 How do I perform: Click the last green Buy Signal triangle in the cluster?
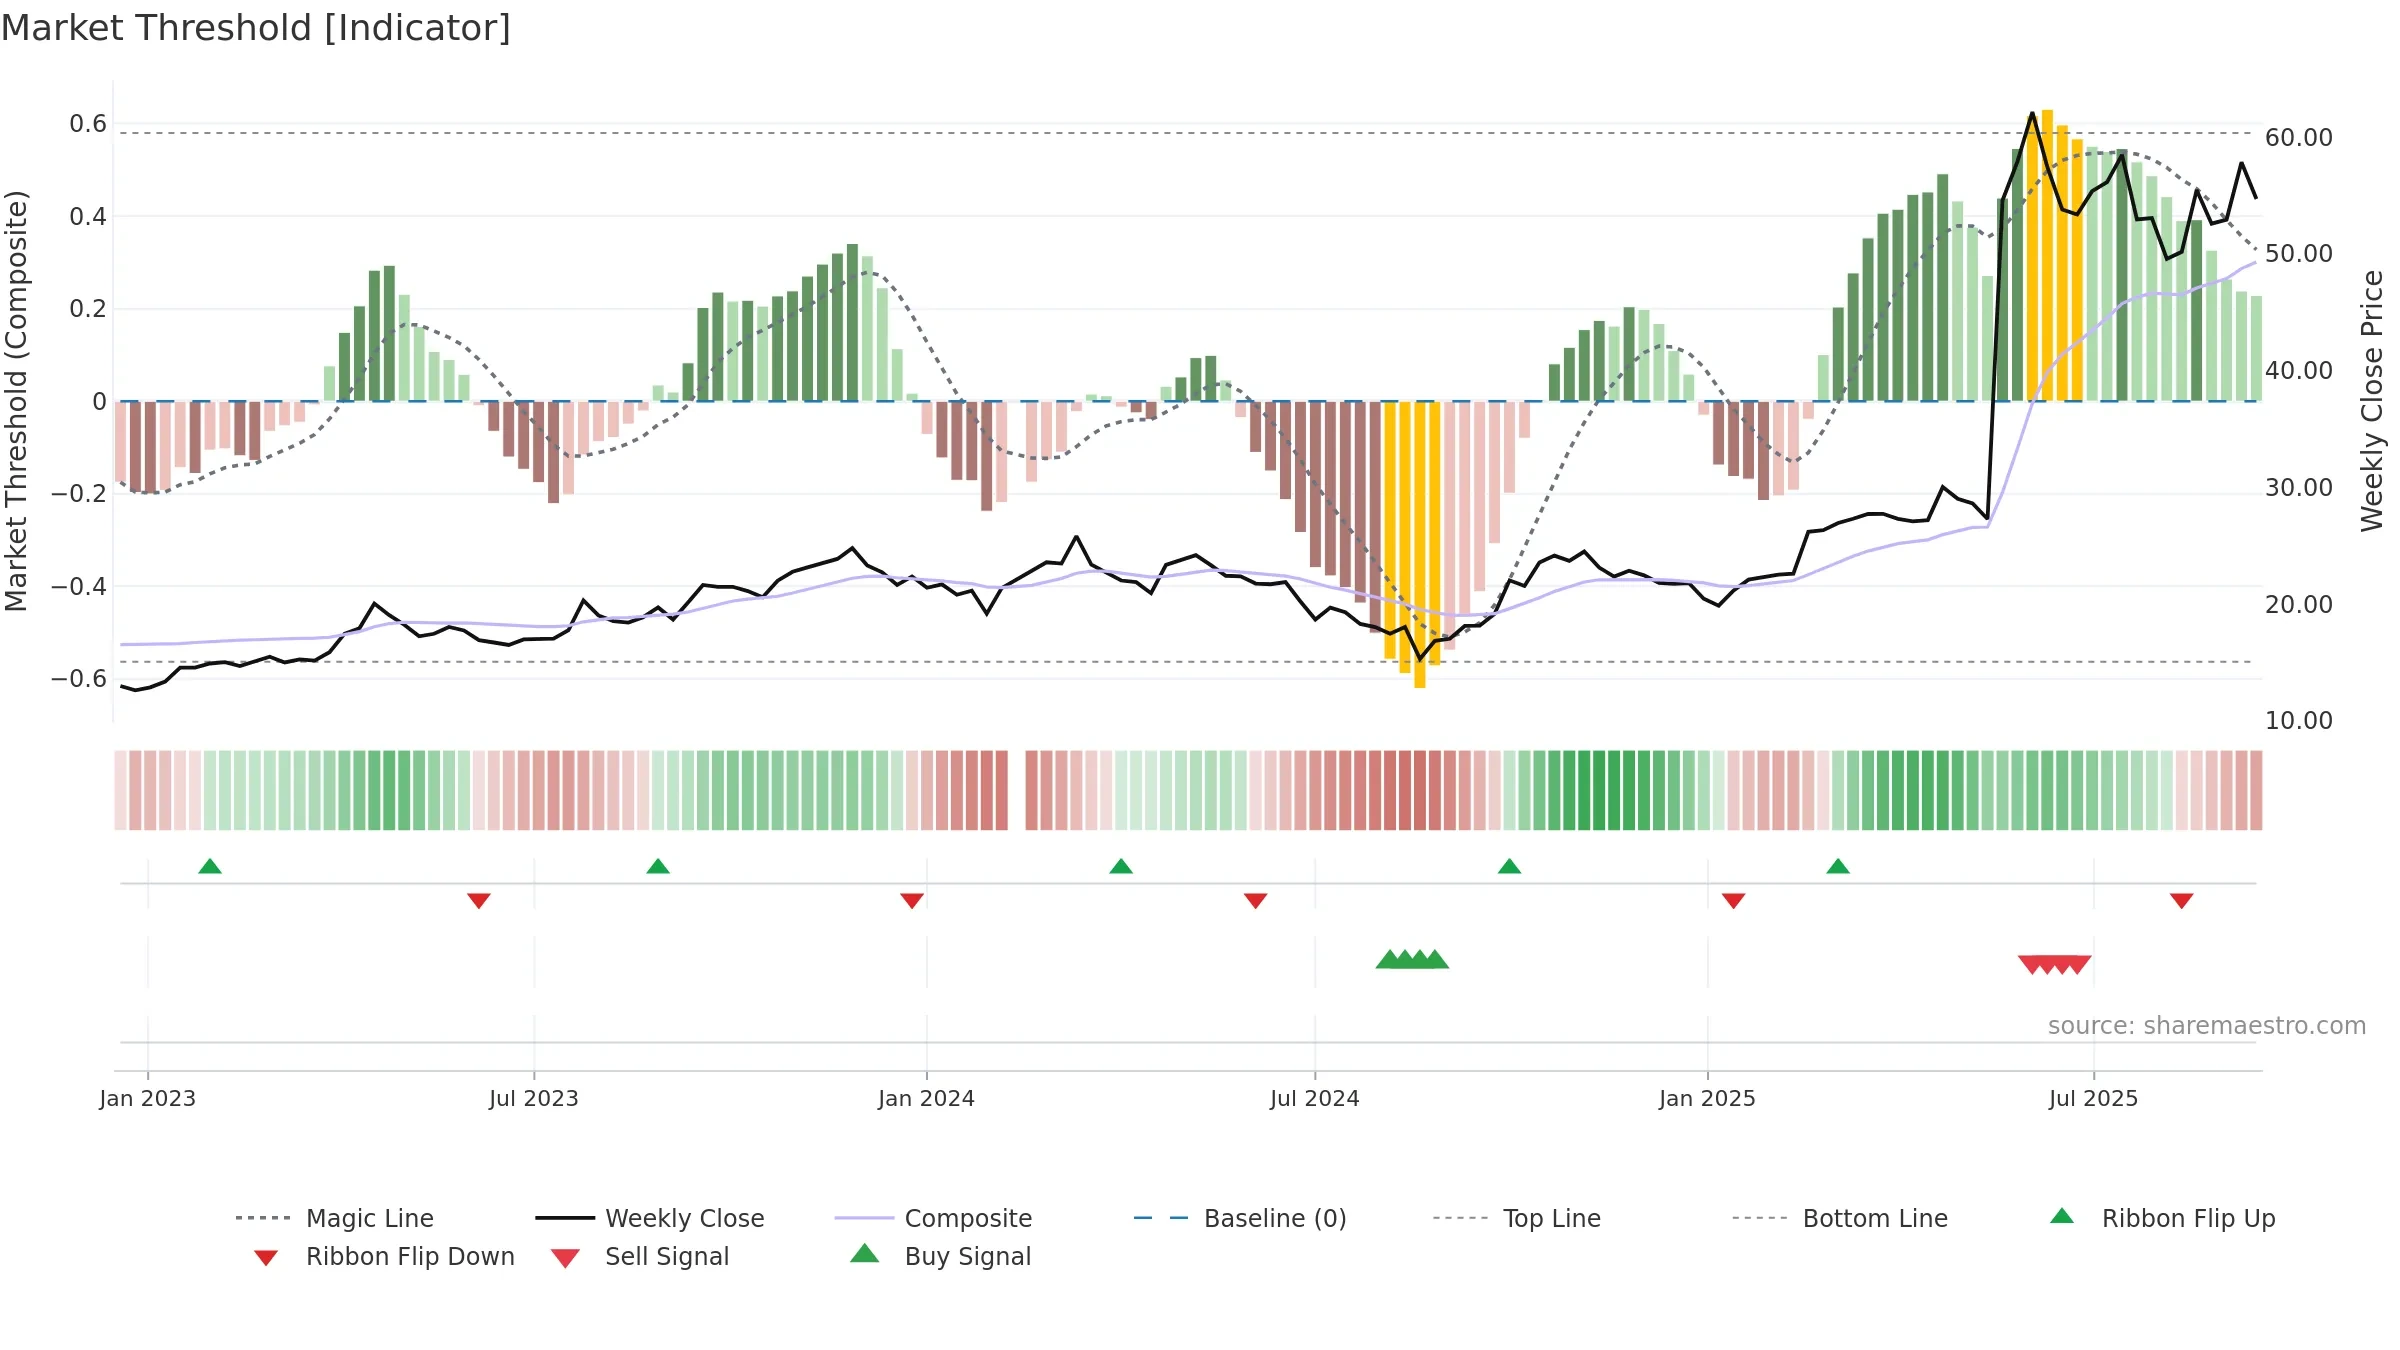pyautogui.click(x=1435, y=959)
